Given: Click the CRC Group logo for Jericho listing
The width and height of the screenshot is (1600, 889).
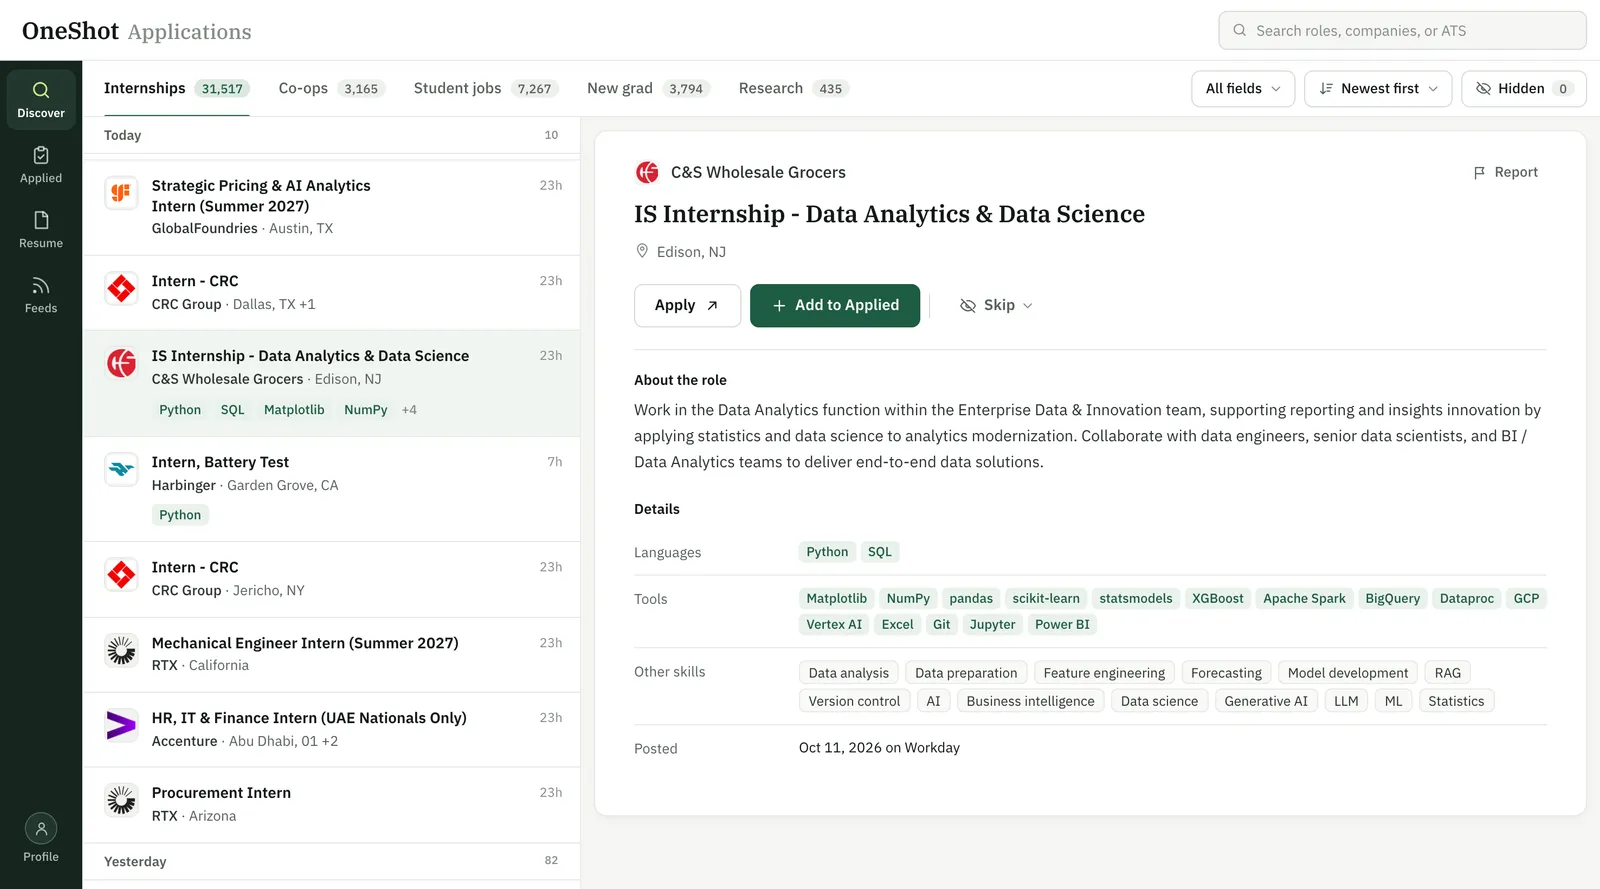Looking at the screenshot, I should 121,575.
